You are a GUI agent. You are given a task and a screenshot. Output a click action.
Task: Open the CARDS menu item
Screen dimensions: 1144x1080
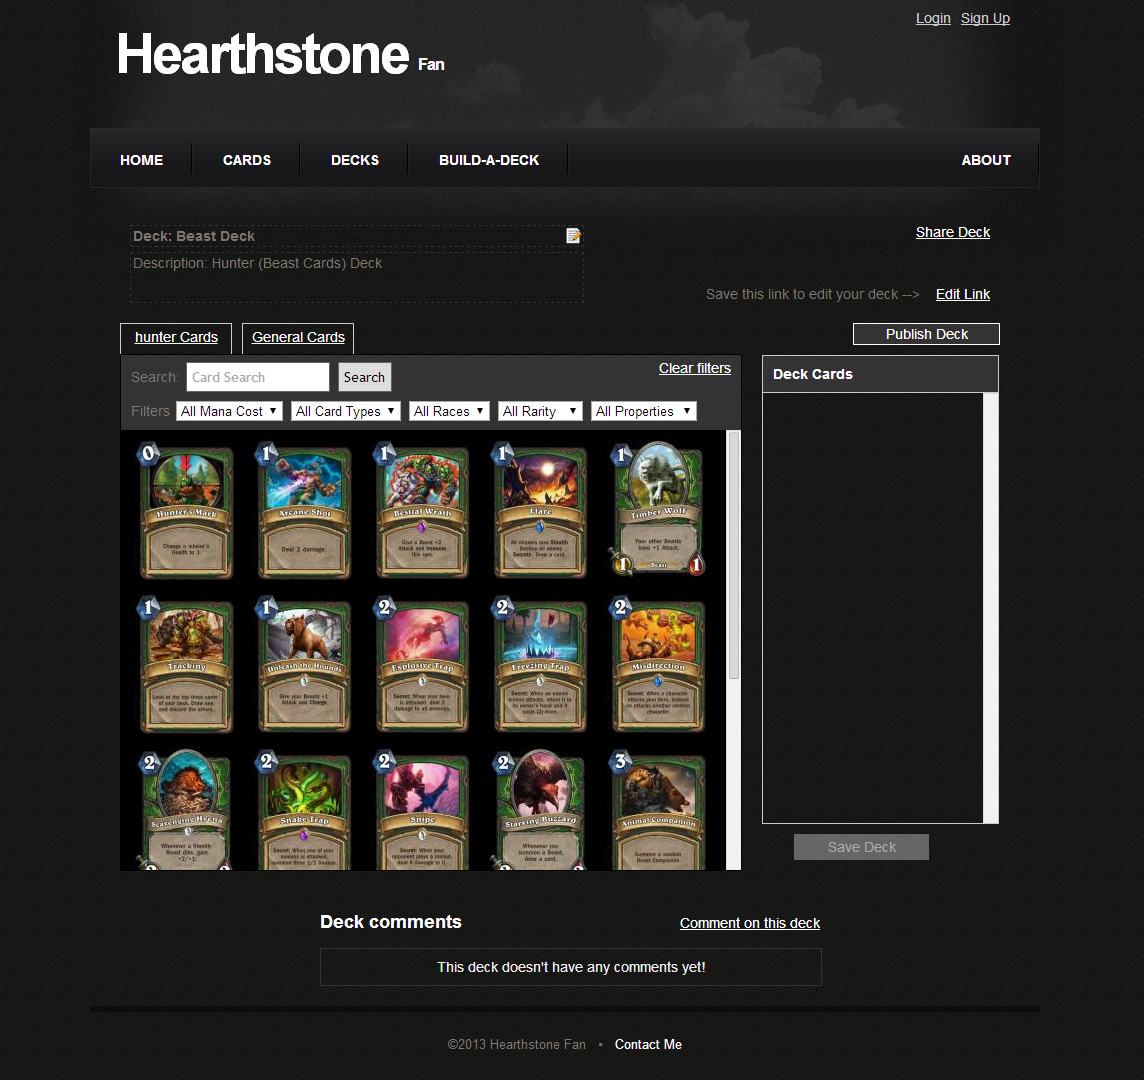[247, 160]
